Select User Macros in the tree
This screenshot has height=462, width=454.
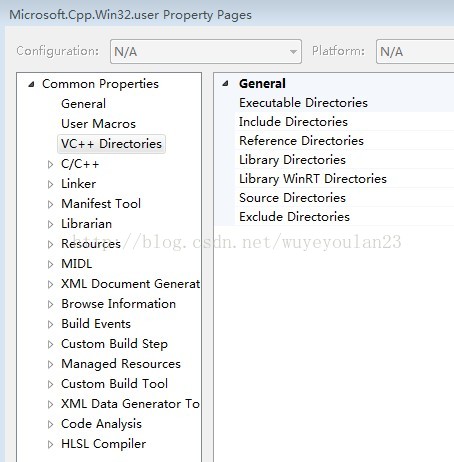pyautogui.click(x=98, y=124)
